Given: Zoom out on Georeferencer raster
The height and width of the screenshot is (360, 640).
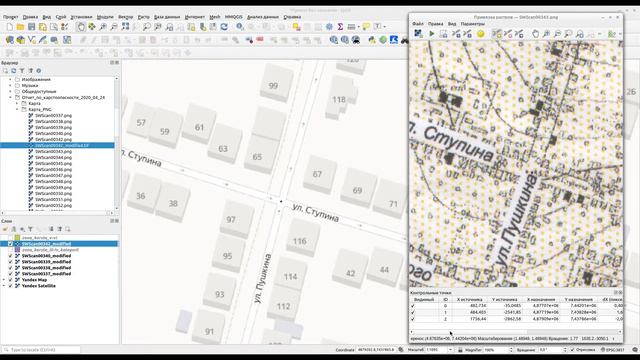Looking at the screenshot, I should (x=557, y=34).
